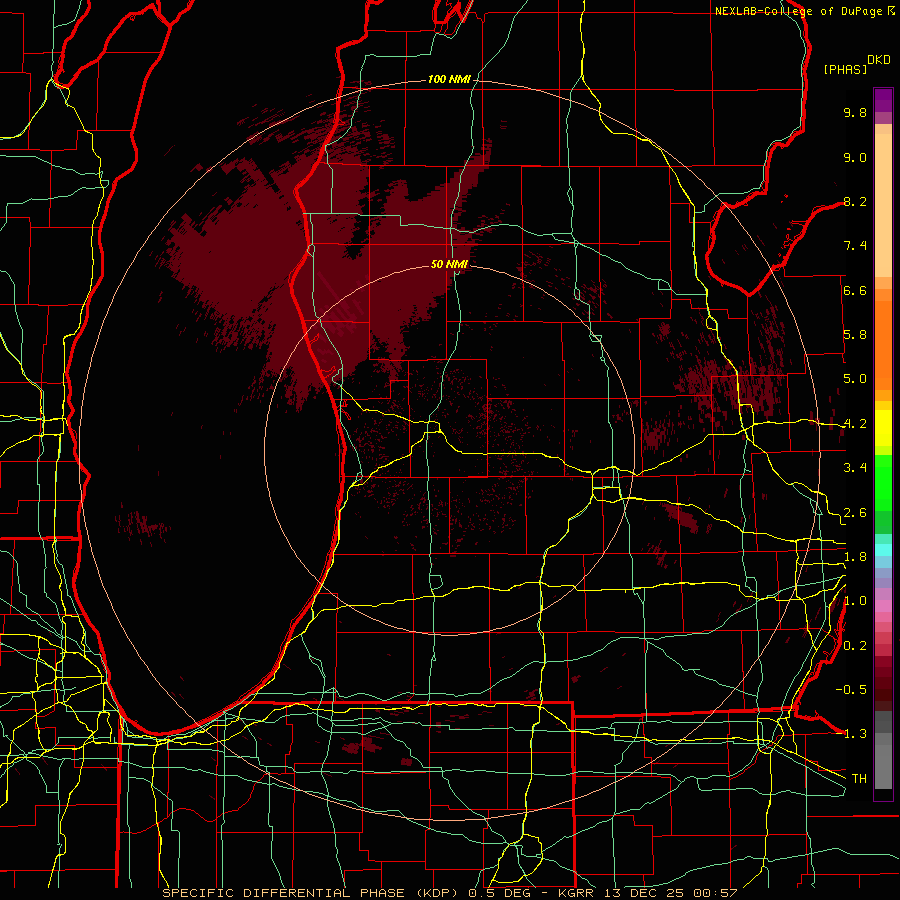Screen dimensions: 900x900
Task: Click the 1.0 value on the scale
Action: tap(855, 601)
